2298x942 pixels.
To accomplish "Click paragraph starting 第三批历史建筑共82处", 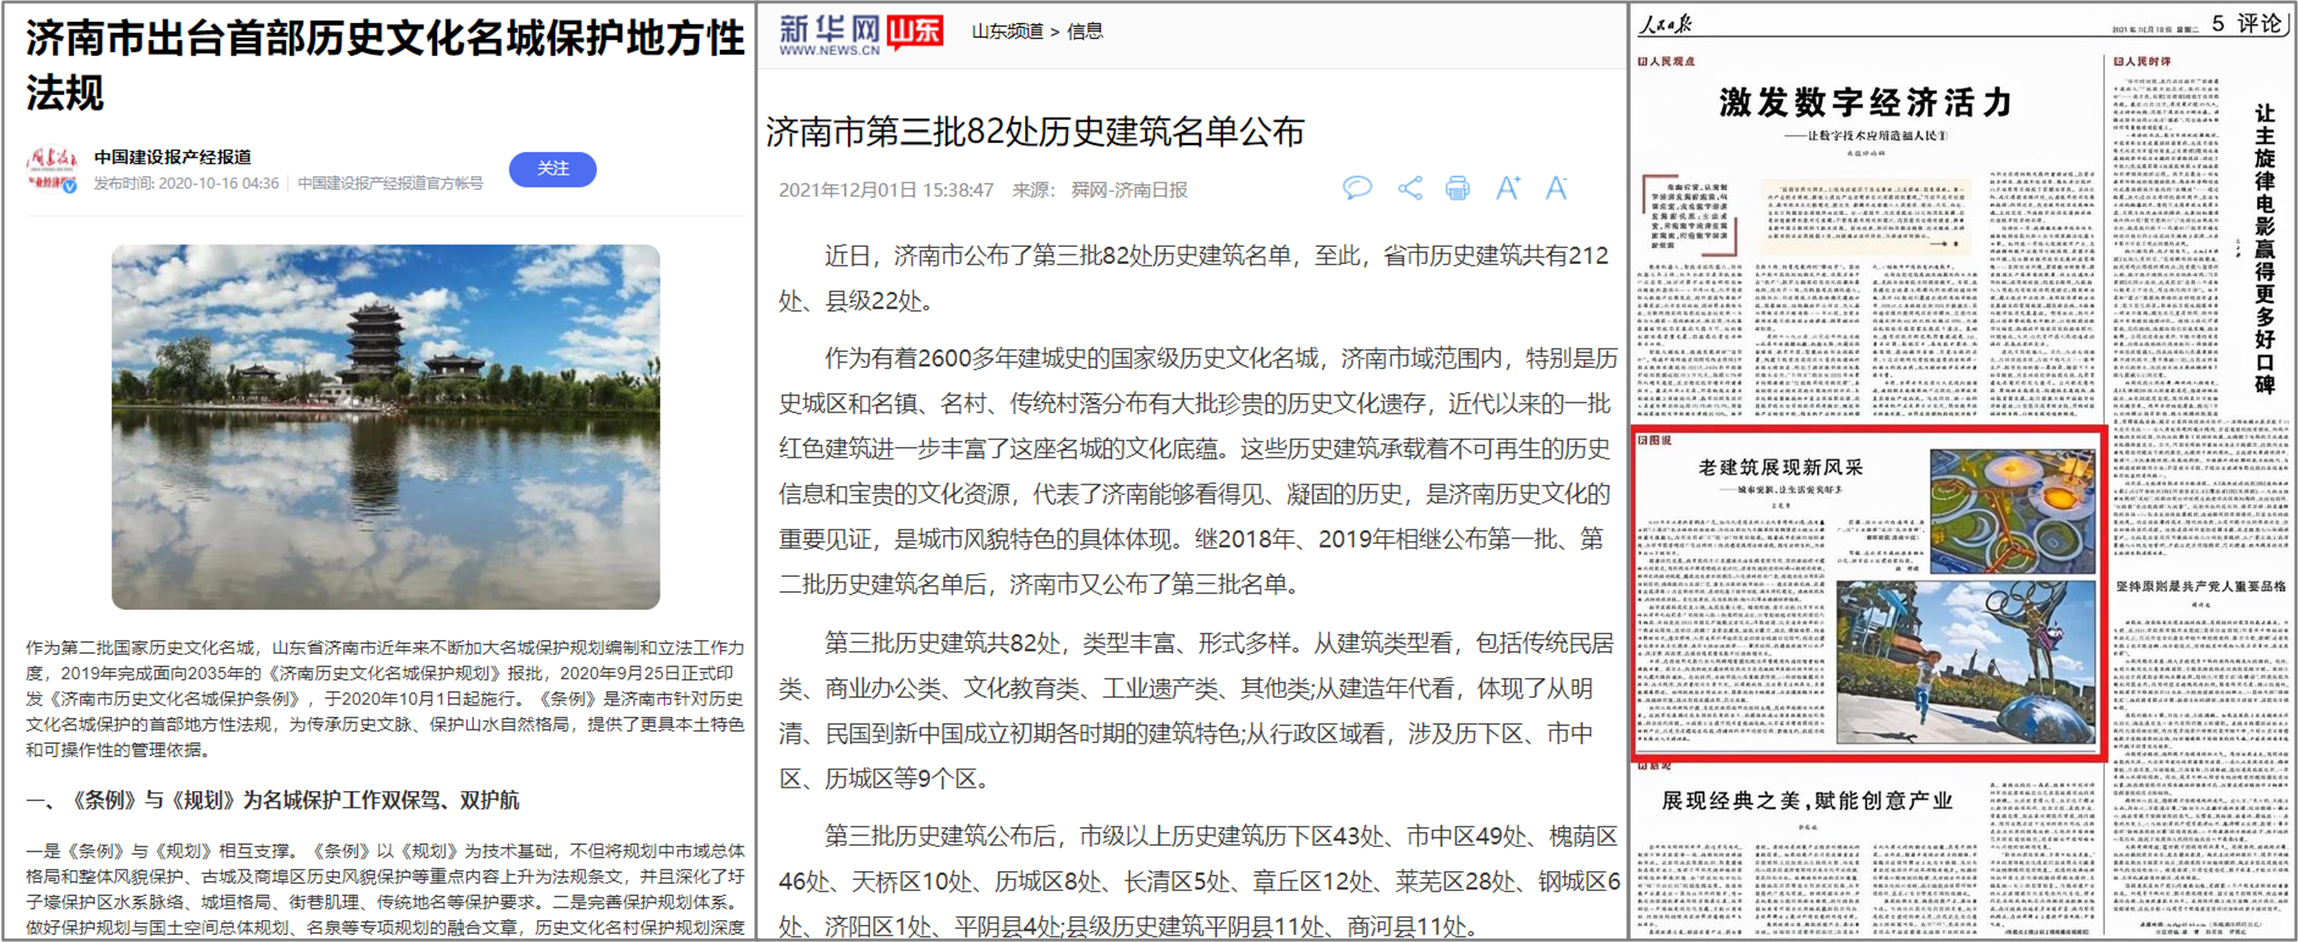I will click(x=1196, y=711).
